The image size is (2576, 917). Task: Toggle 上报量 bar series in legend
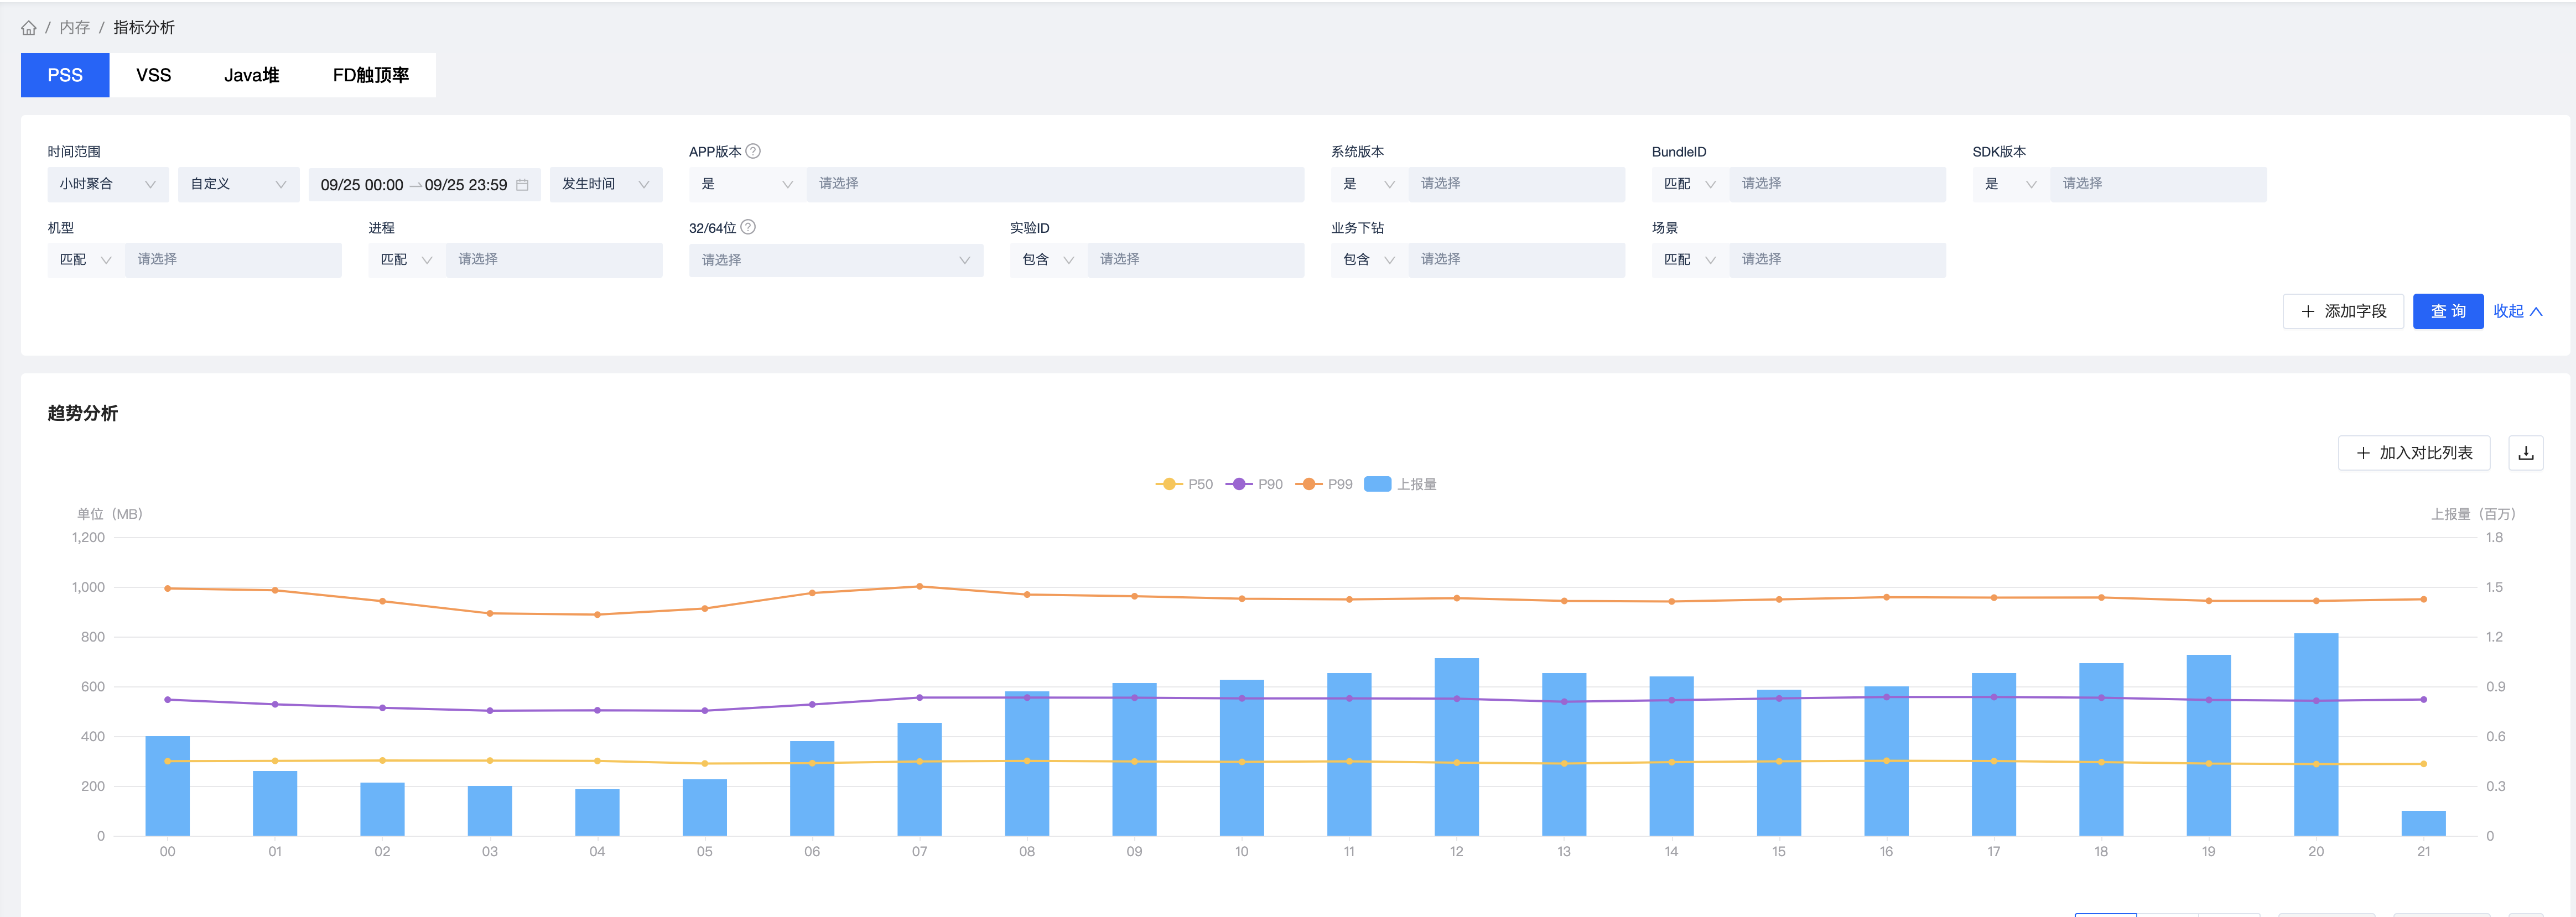click(x=1401, y=484)
